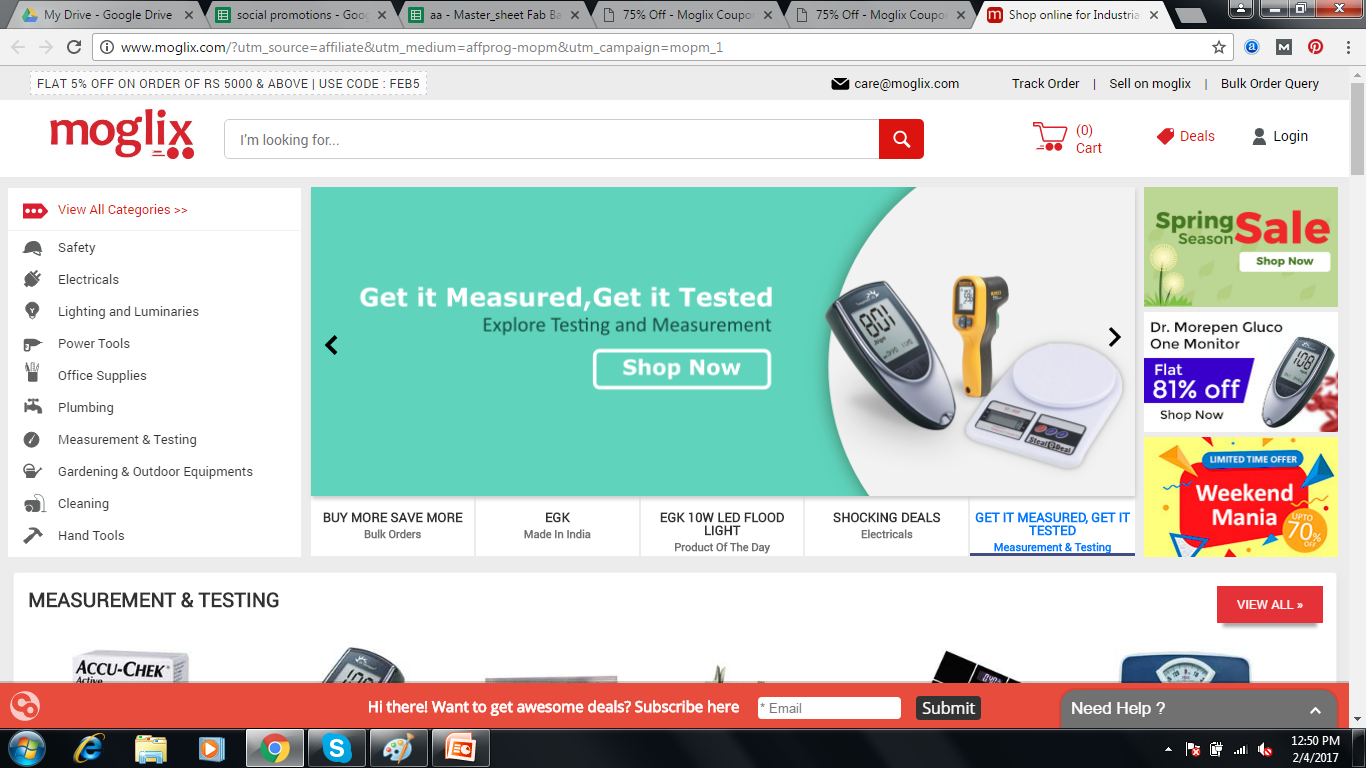Show hidden system tray icons

click(x=1169, y=749)
